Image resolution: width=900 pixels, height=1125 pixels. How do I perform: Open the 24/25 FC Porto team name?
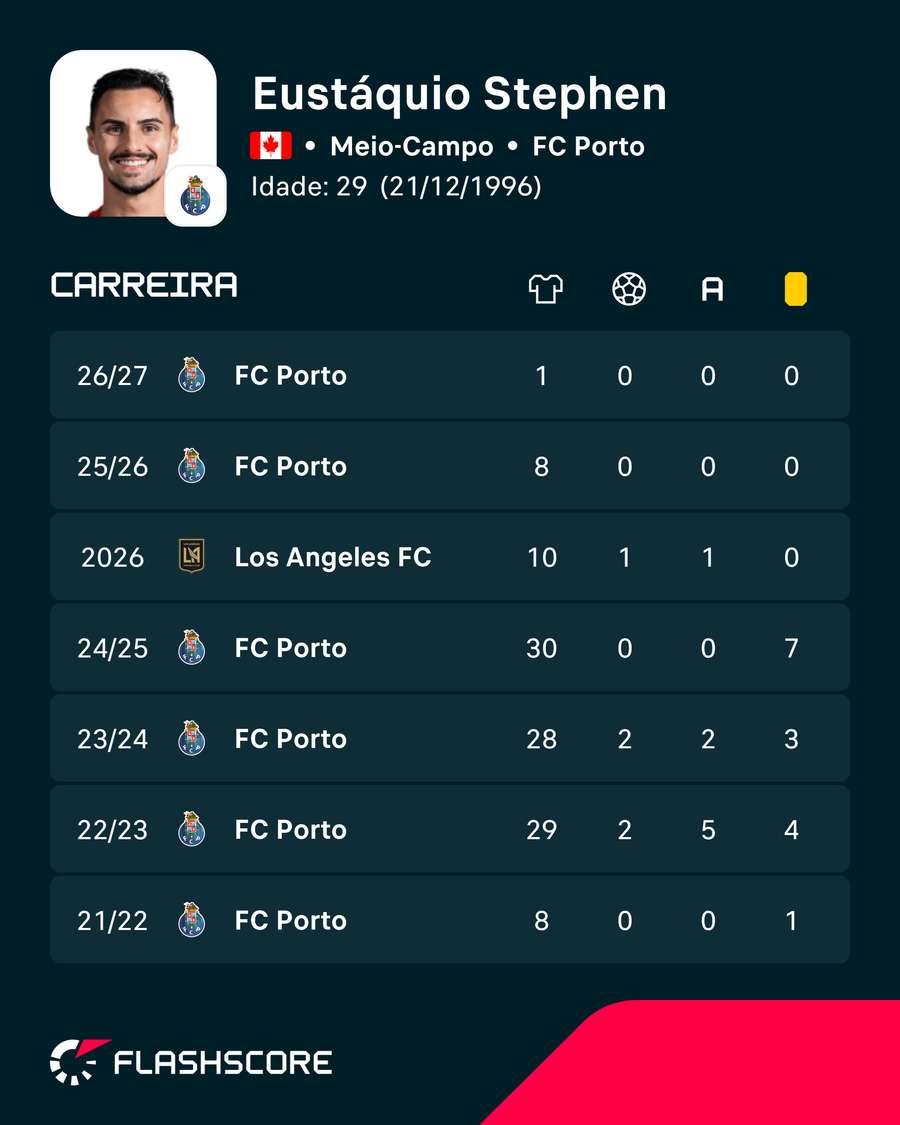291,648
